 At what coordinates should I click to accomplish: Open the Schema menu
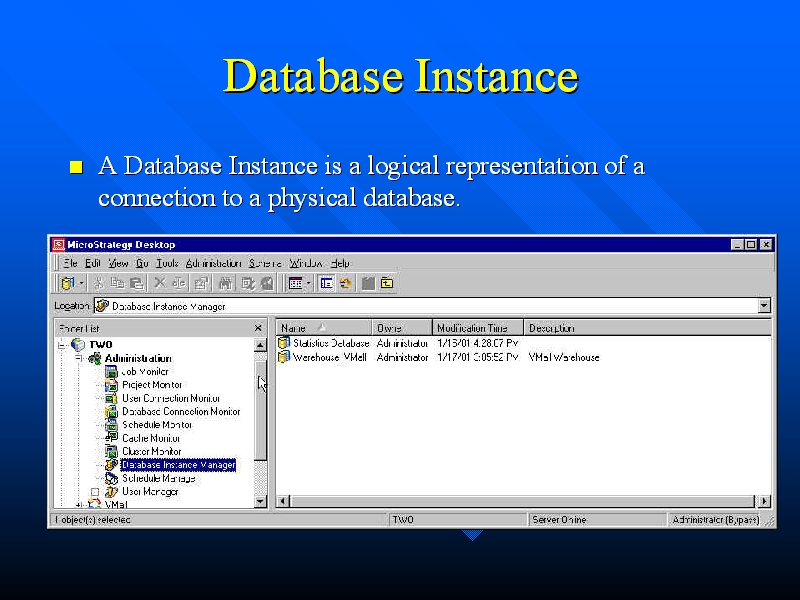[265, 263]
